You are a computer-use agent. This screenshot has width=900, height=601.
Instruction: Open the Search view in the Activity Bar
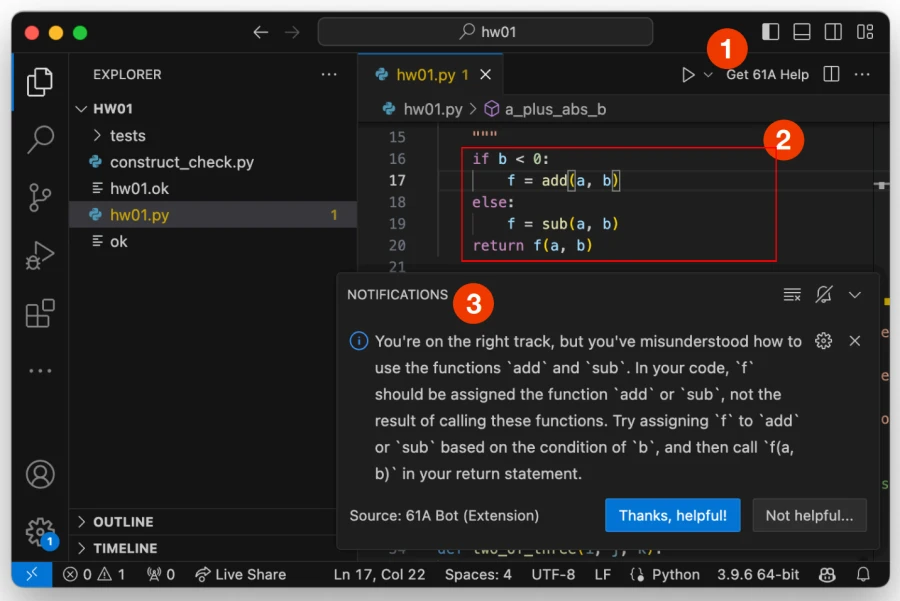(39, 141)
